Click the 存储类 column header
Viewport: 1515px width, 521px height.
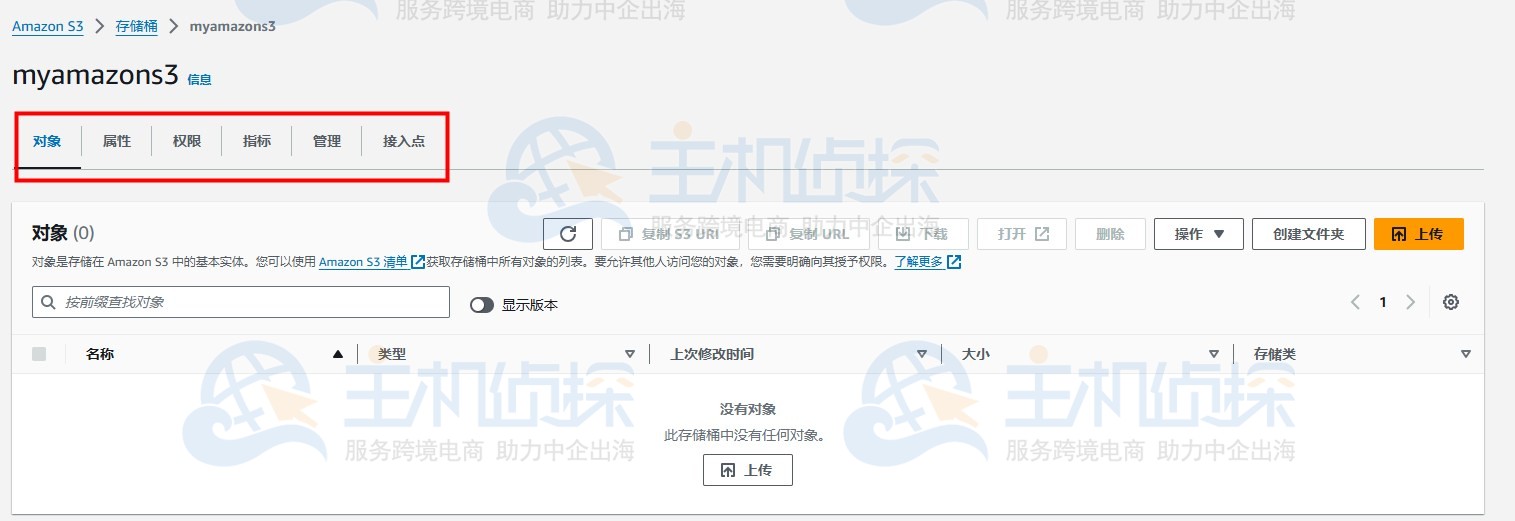1275,354
